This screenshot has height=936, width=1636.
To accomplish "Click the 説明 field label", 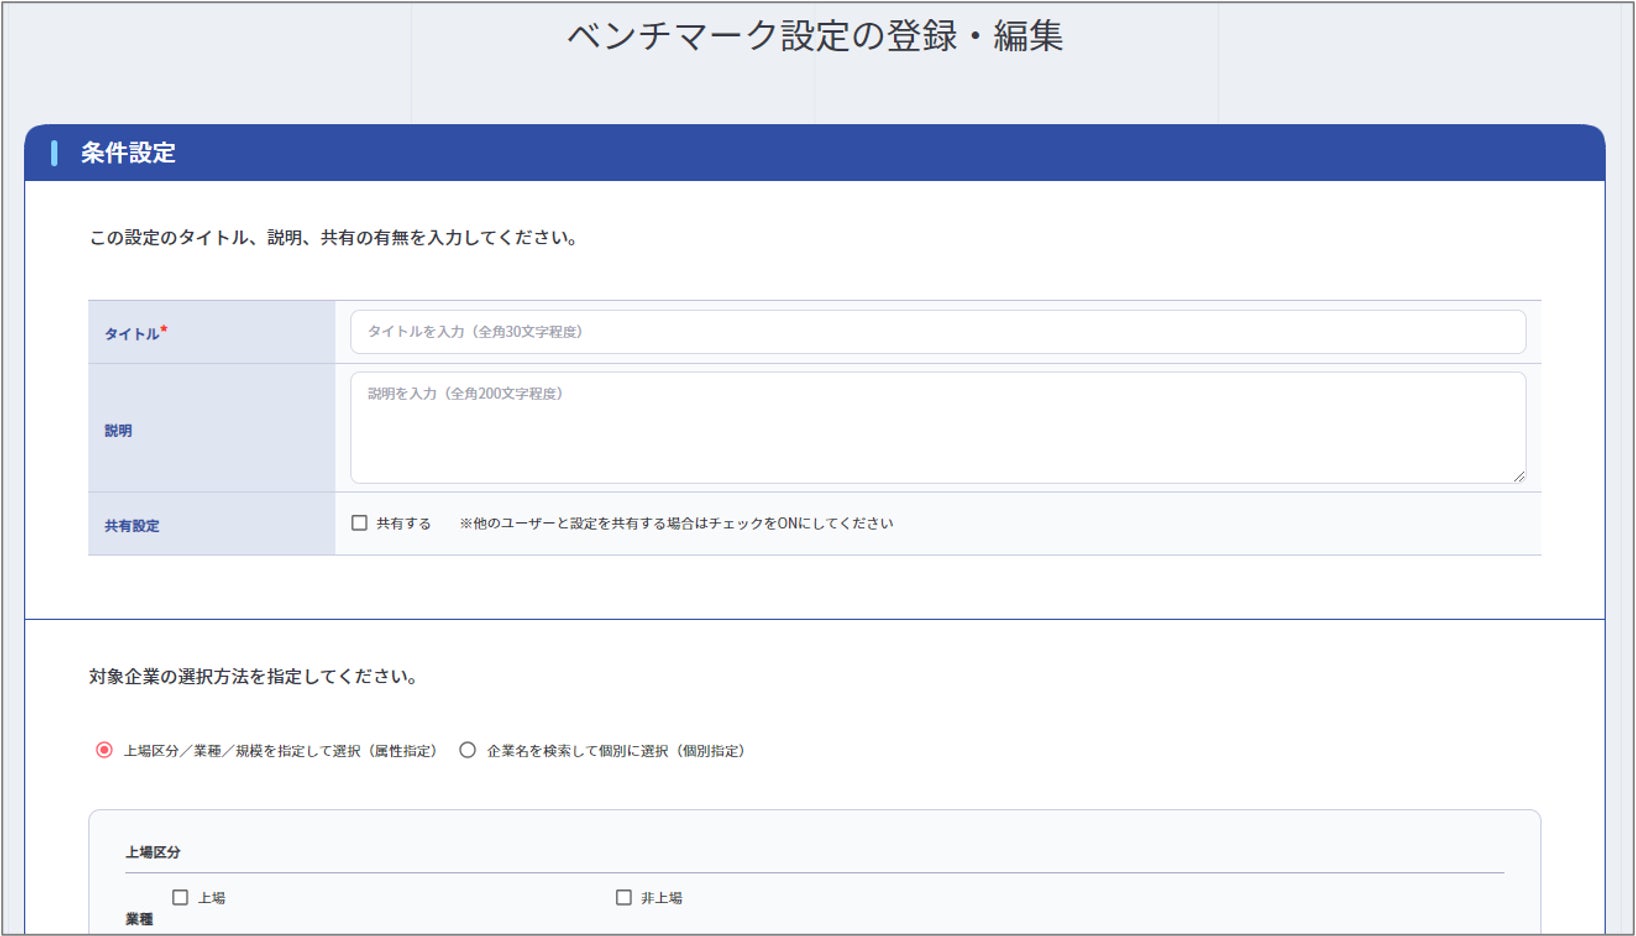I will (118, 431).
